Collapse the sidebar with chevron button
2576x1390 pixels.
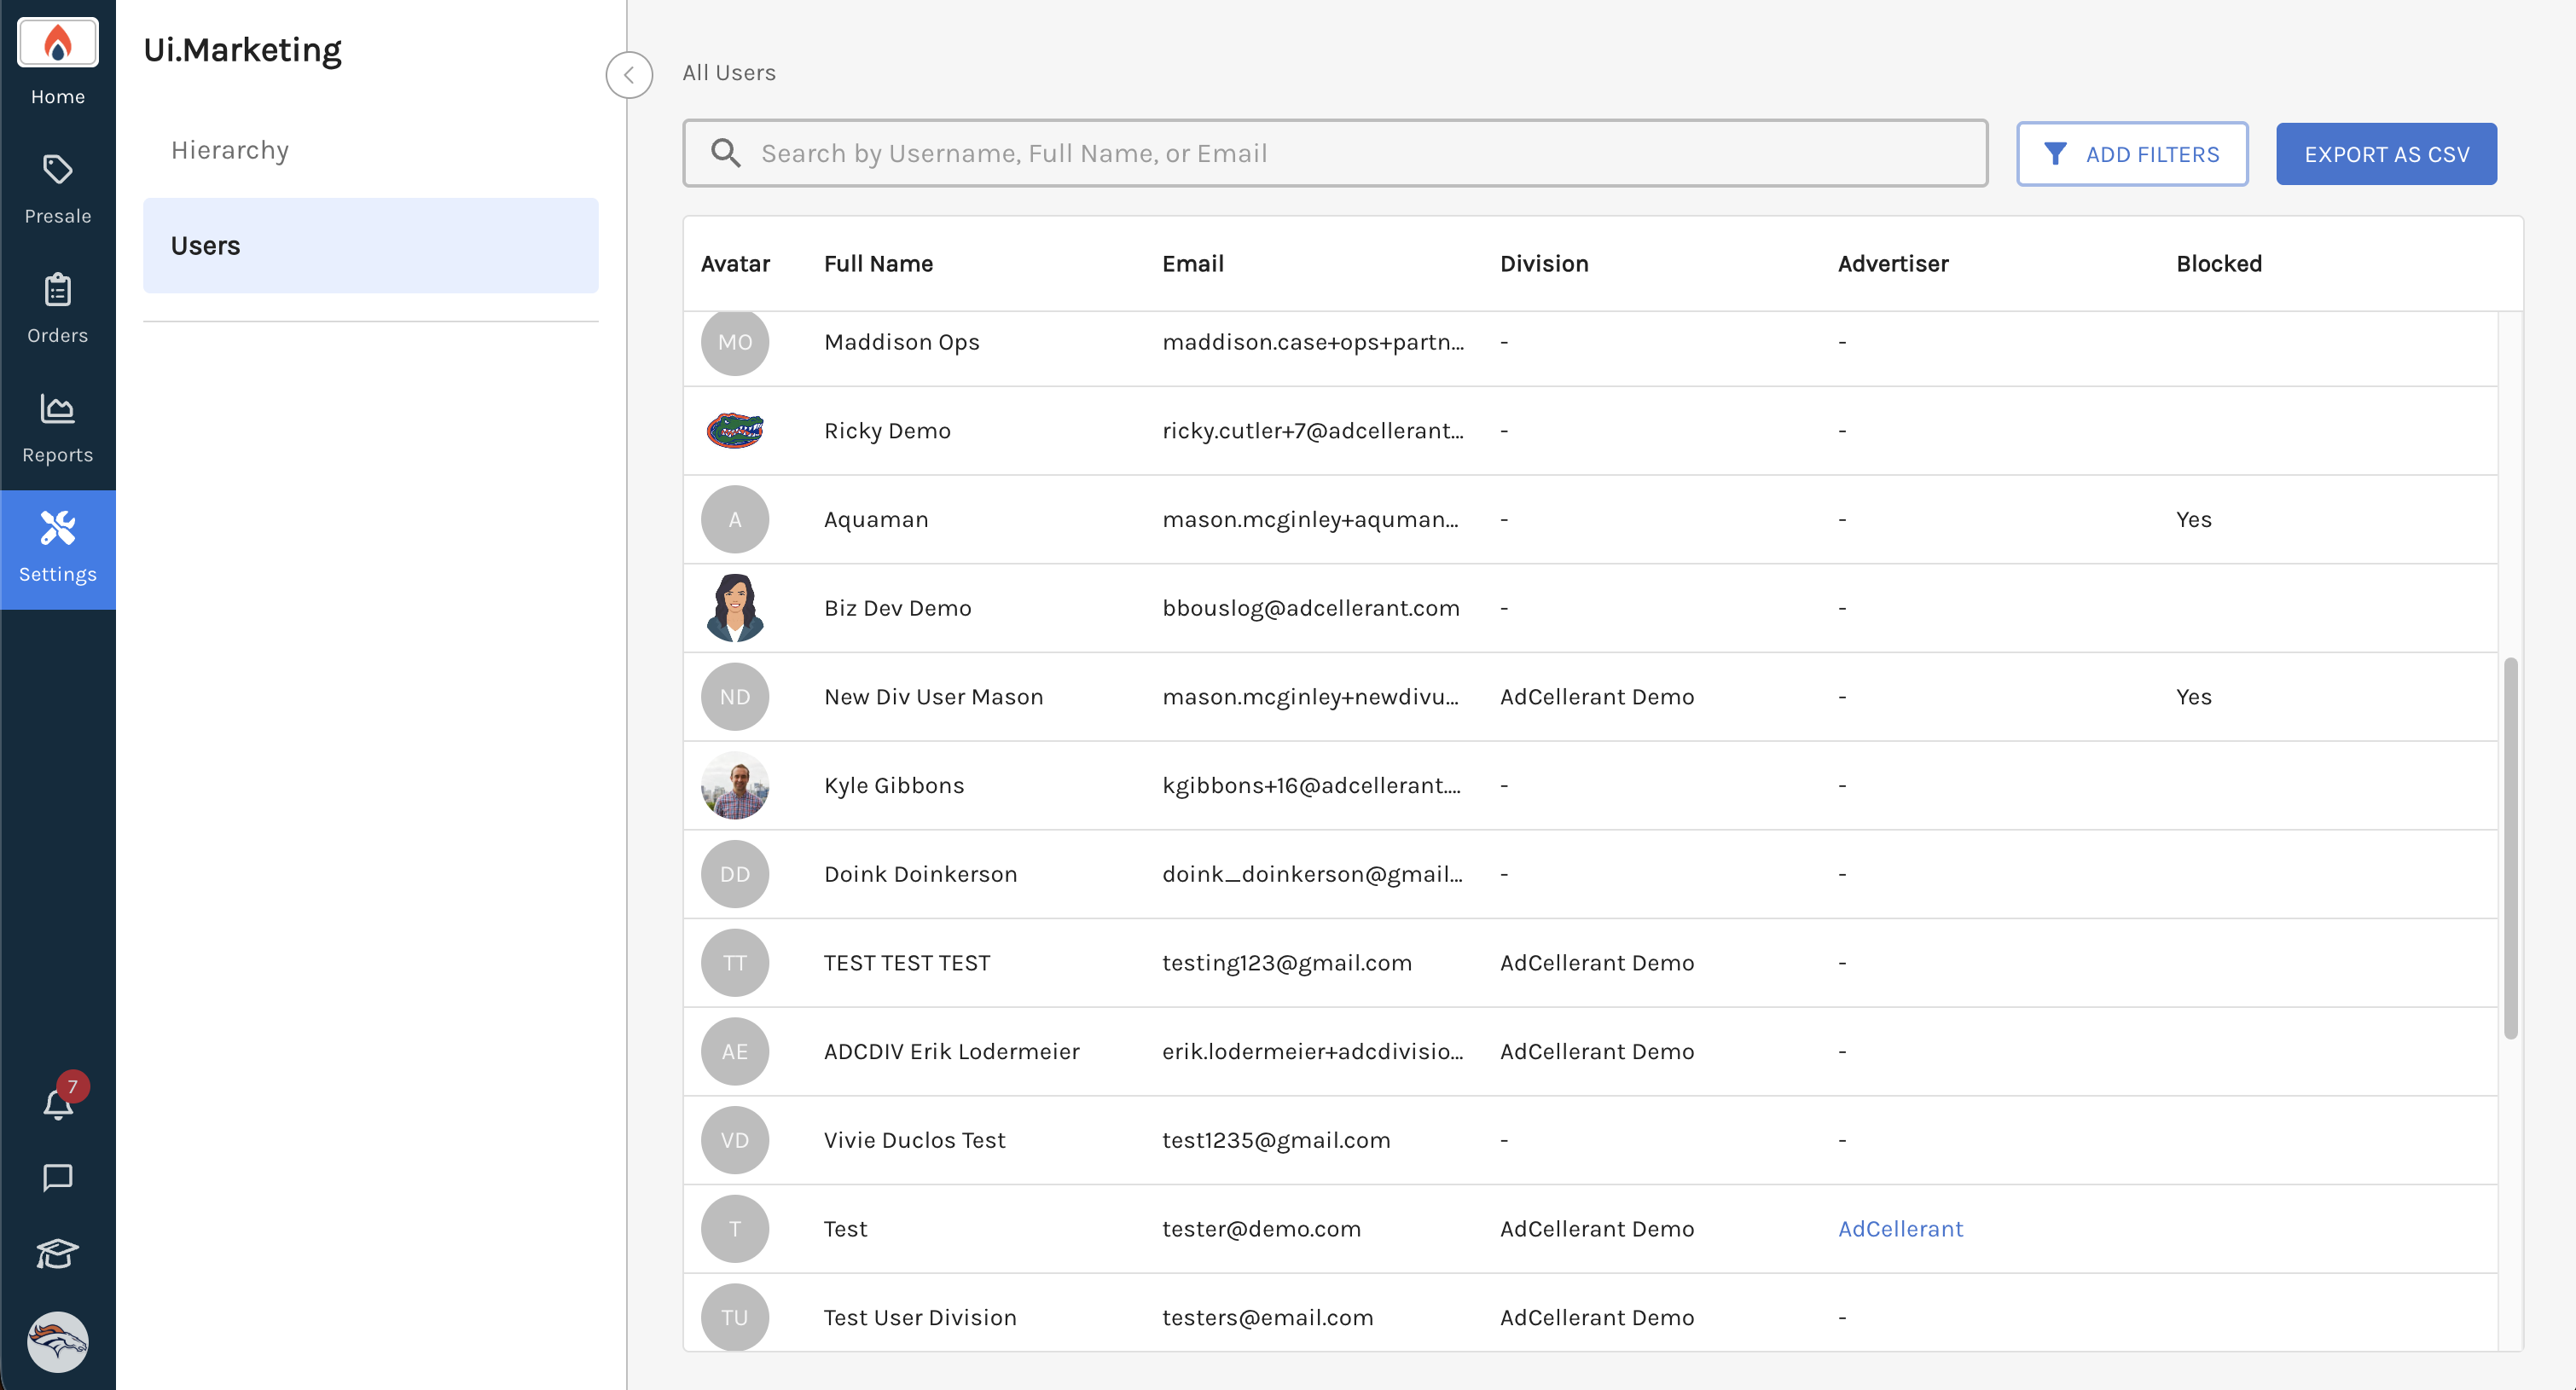point(629,75)
